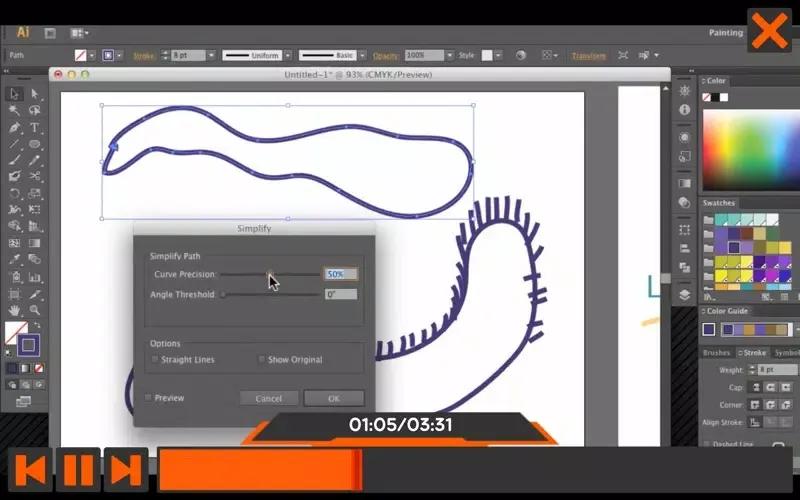Select the Magic Wand tool

tap(14, 111)
